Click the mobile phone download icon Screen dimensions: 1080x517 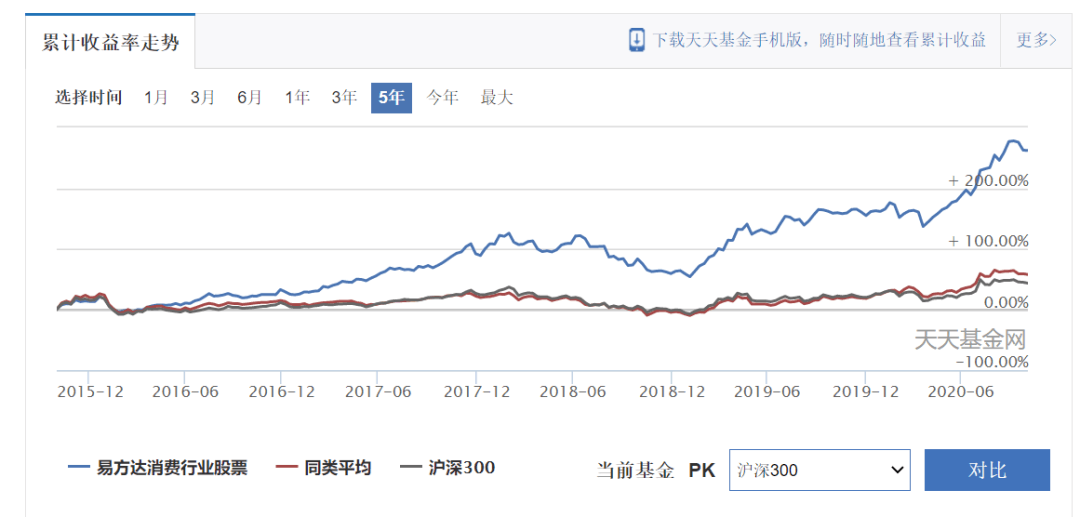coord(636,40)
